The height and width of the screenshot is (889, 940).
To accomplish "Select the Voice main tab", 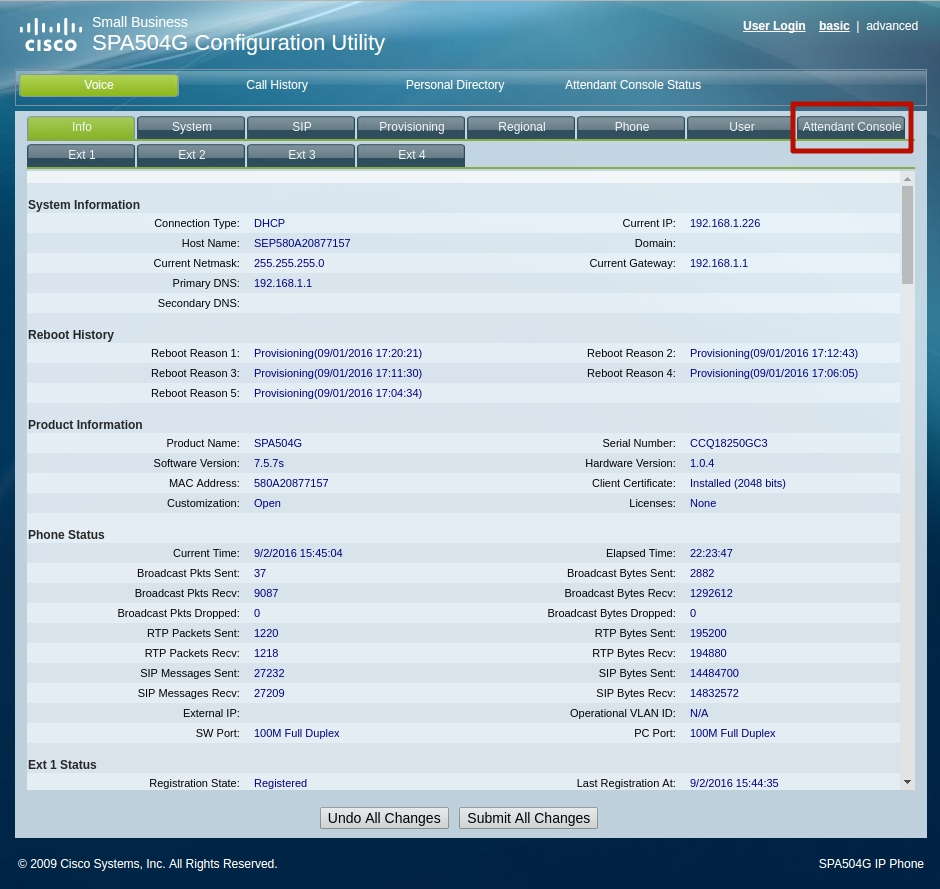I will 99,85.
